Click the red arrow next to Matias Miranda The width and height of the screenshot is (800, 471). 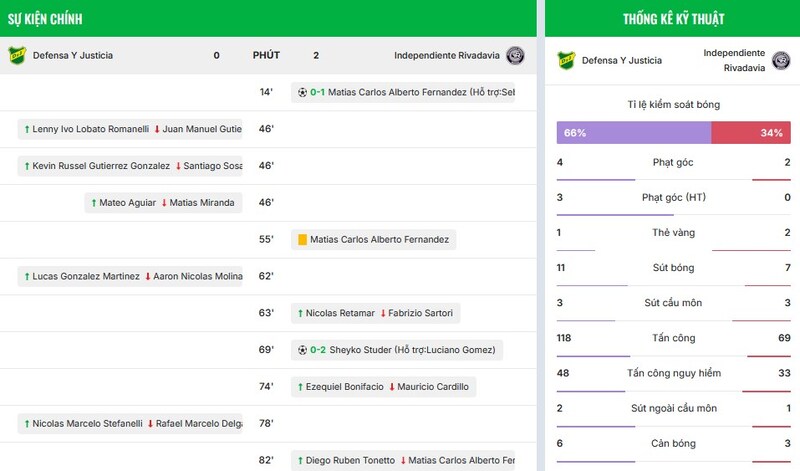coord(164,203)
